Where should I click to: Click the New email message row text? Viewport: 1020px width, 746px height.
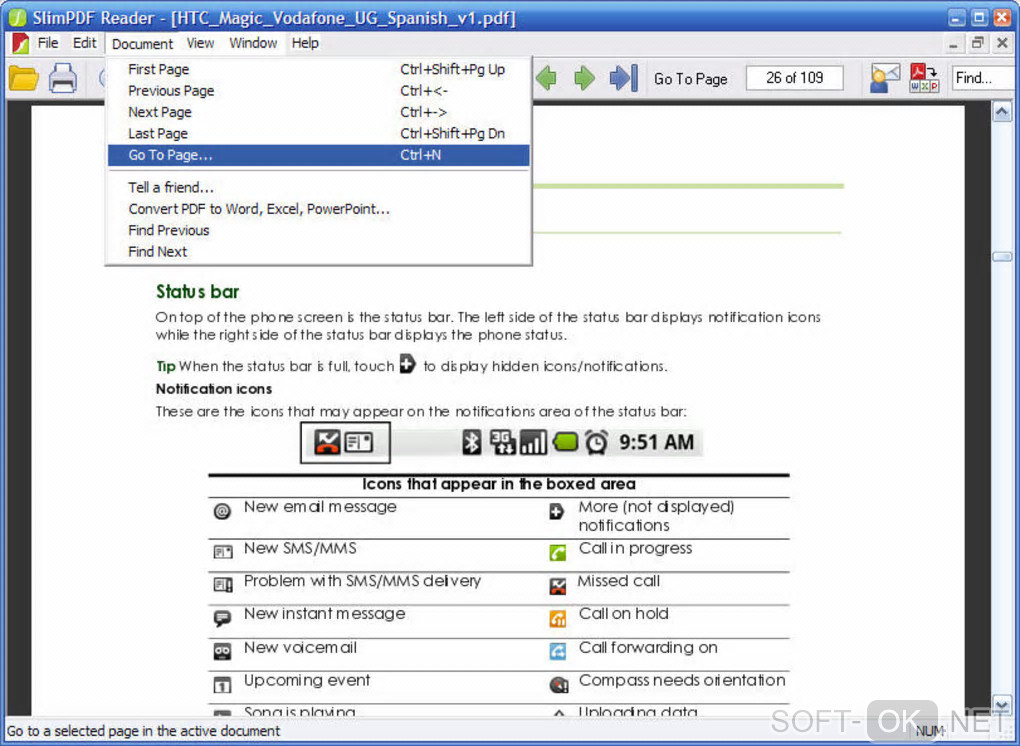click(x=320, y=507)
